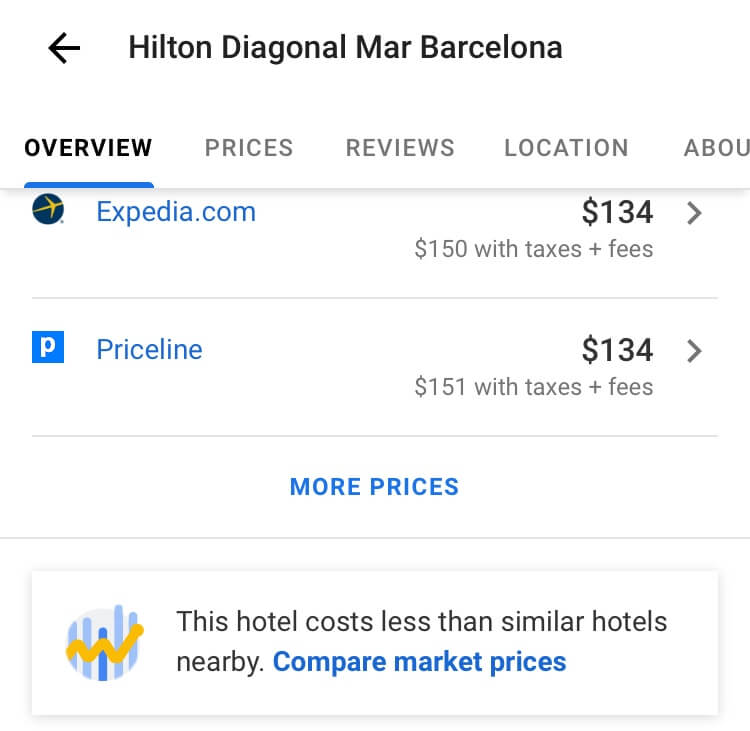Click the Priceline logo icon

48,348
